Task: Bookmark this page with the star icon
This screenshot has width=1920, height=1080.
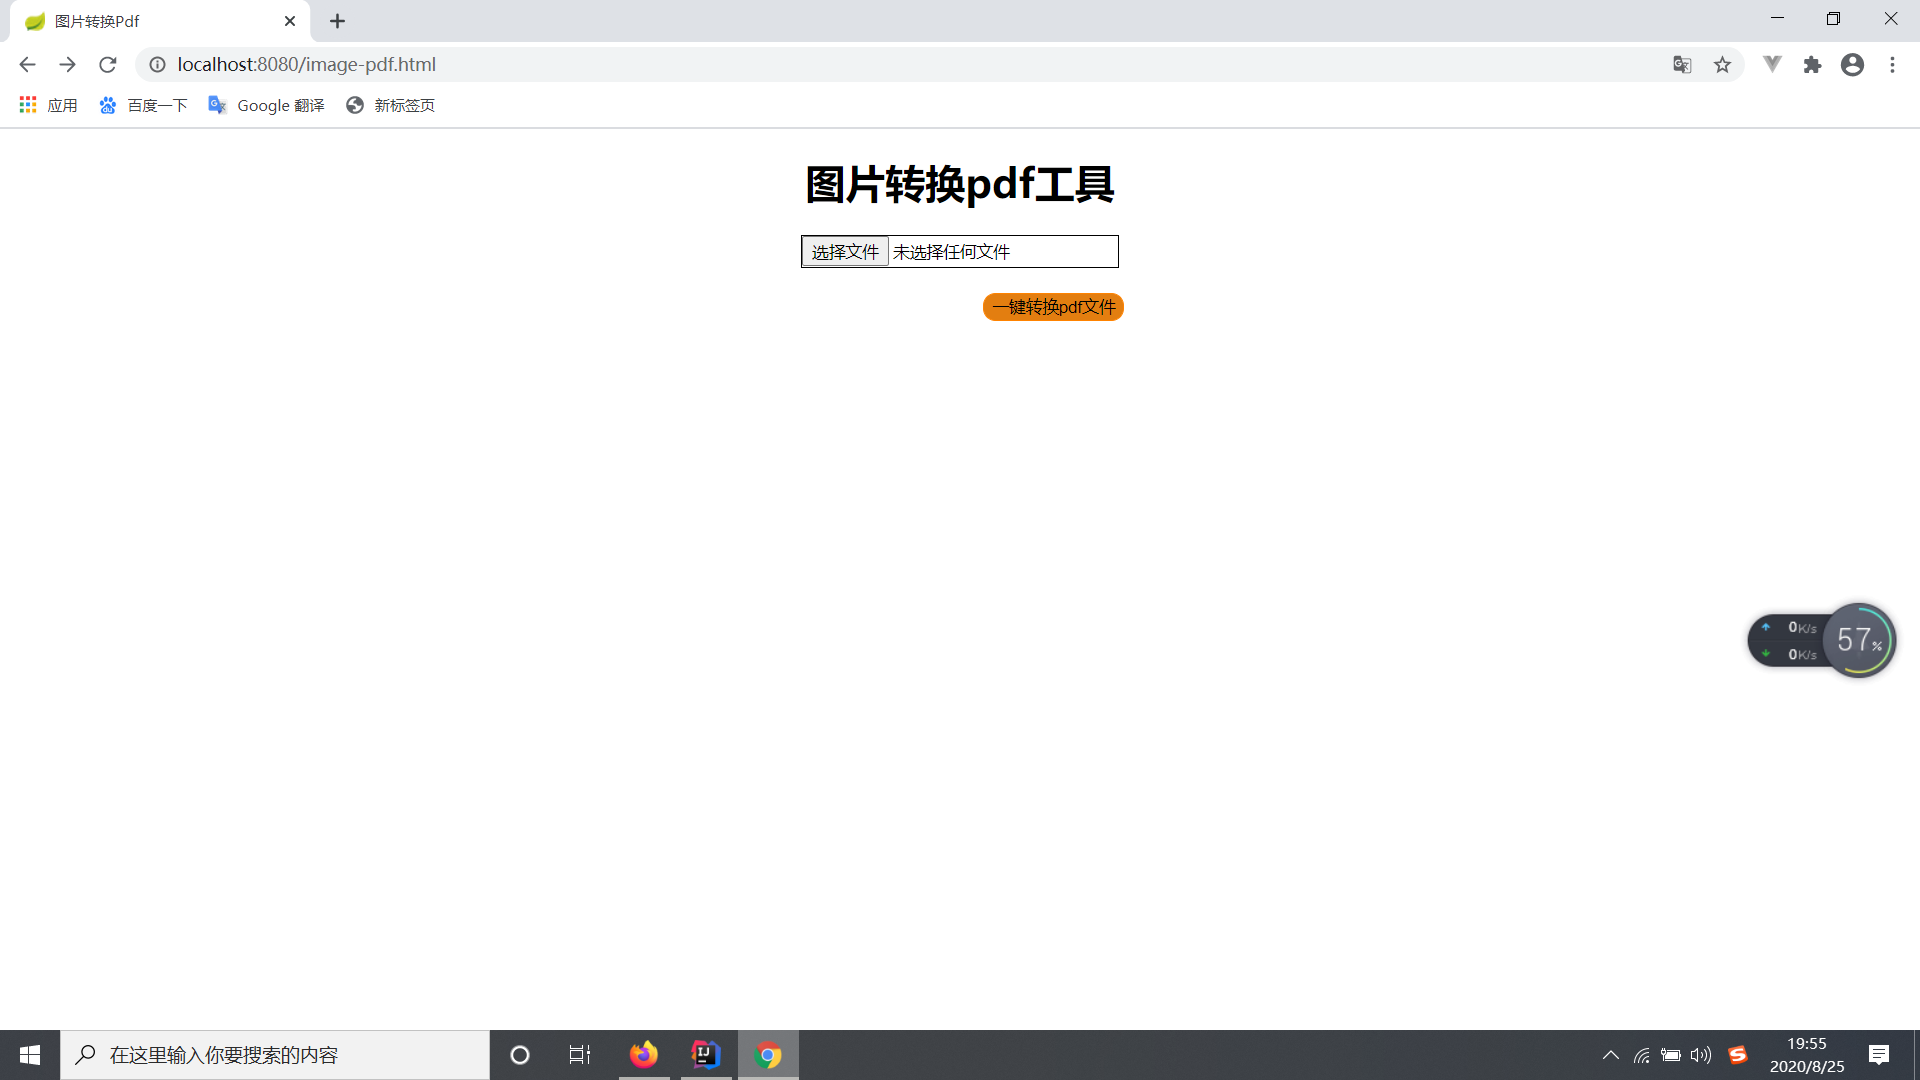Action: coord(1723,64)
